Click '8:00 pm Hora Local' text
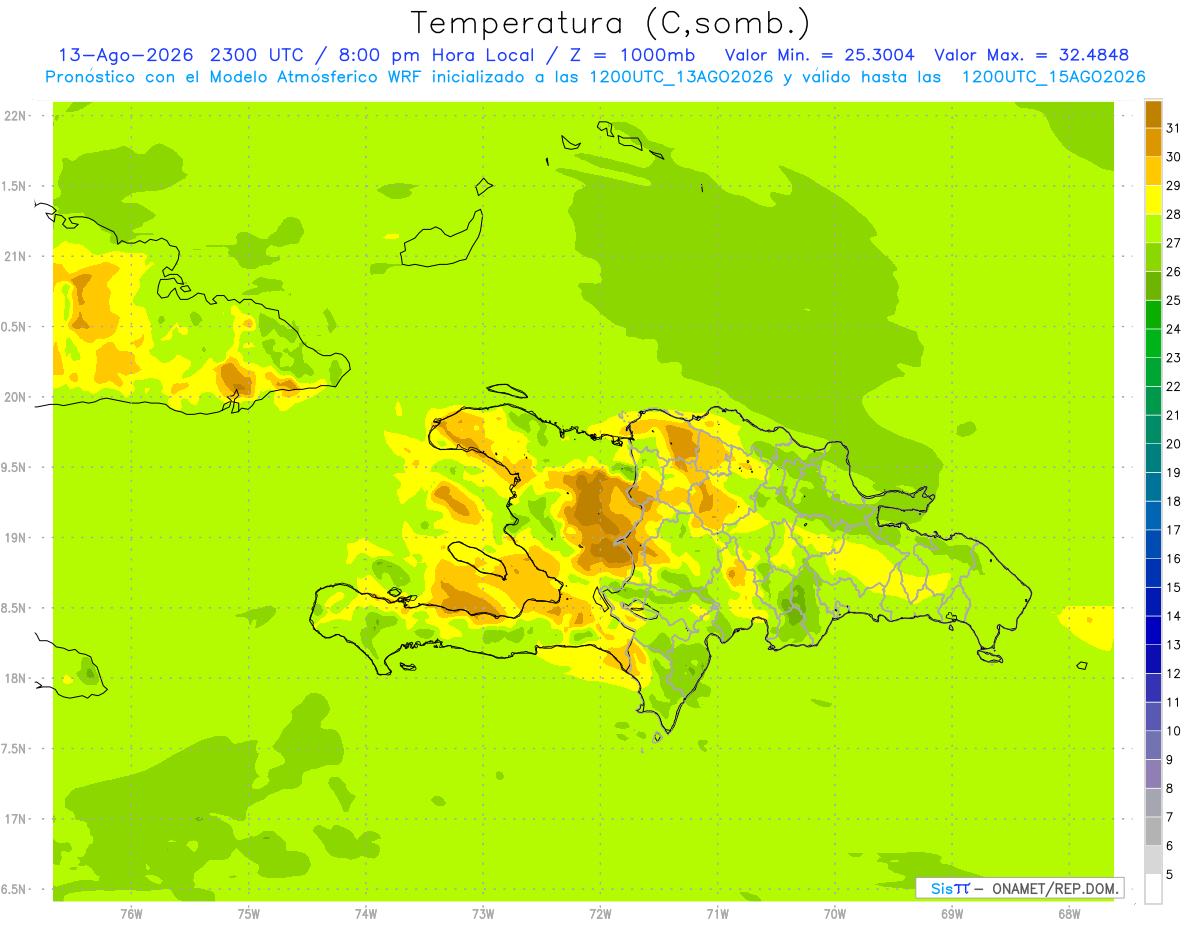Viewport: 1200px width, 927px height. pyautogui.click(x=439, y=55)
